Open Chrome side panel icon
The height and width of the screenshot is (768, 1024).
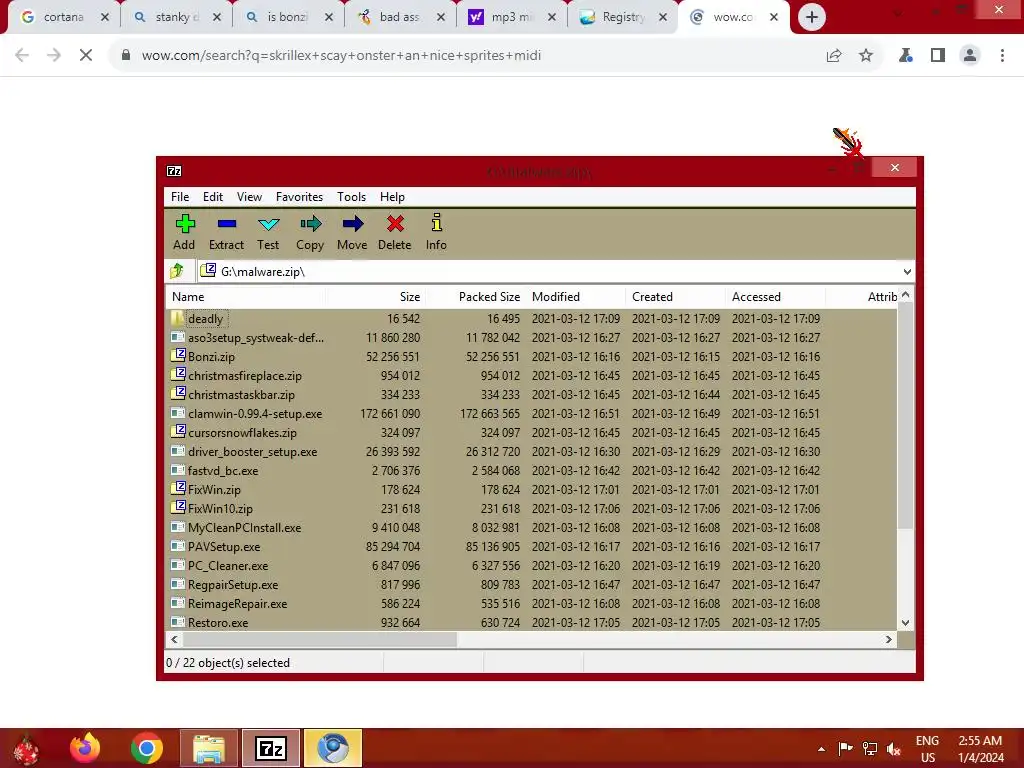coord(938,56)
